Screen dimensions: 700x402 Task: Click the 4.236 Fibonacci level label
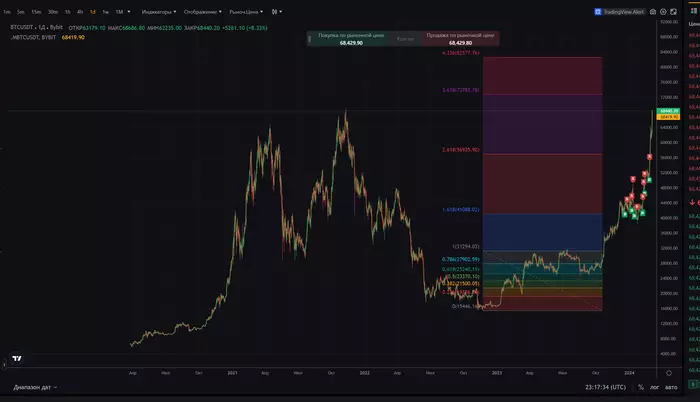click(461, 53)
